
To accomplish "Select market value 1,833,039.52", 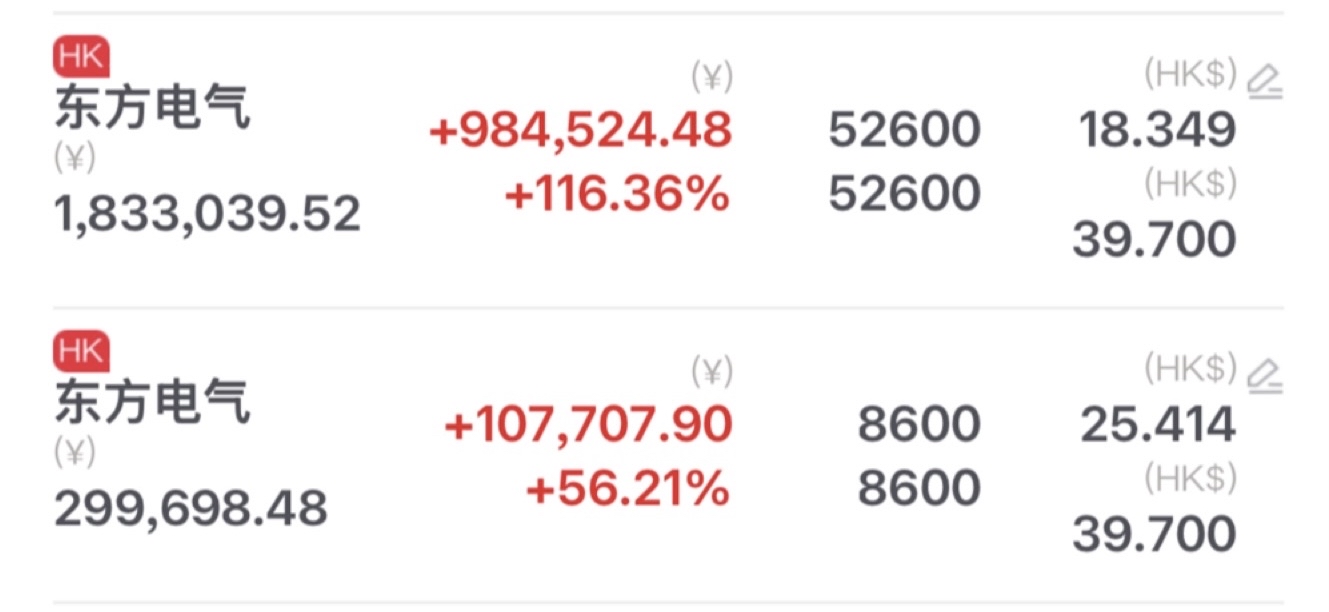I will pyautogui.click(x=207, y=214).
